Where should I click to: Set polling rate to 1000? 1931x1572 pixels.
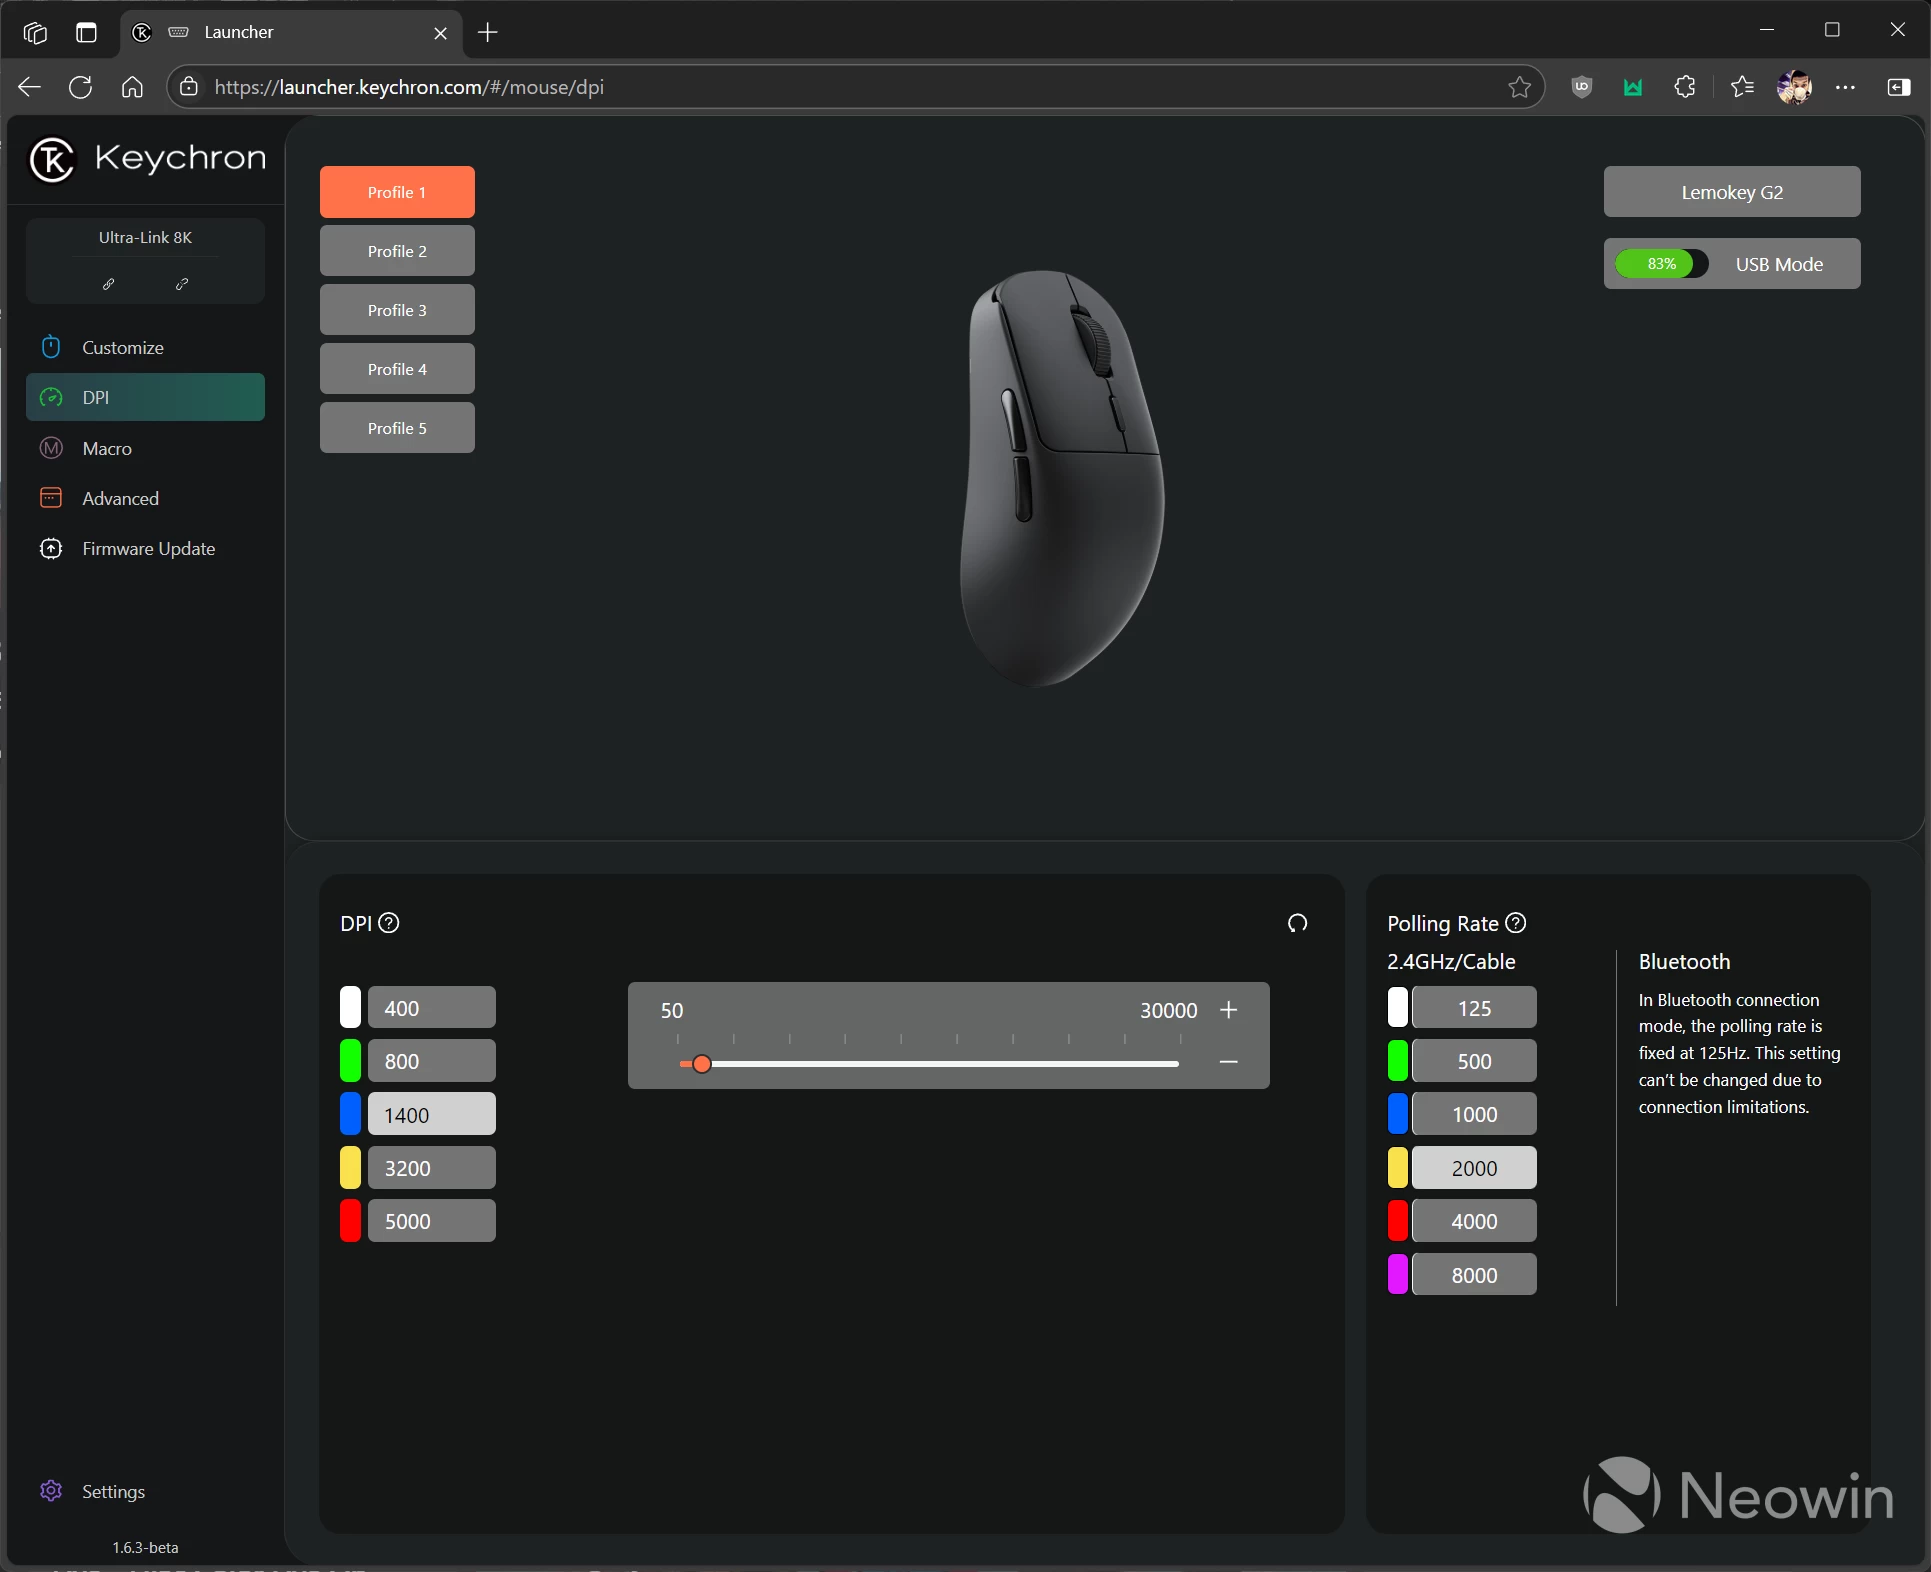(1474, 1114)
